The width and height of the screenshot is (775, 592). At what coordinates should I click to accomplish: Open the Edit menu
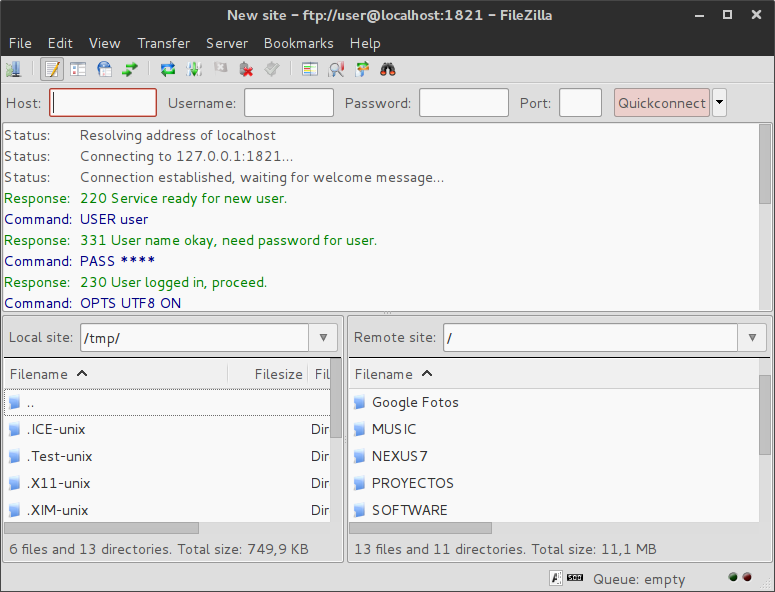tap(60, 43)
